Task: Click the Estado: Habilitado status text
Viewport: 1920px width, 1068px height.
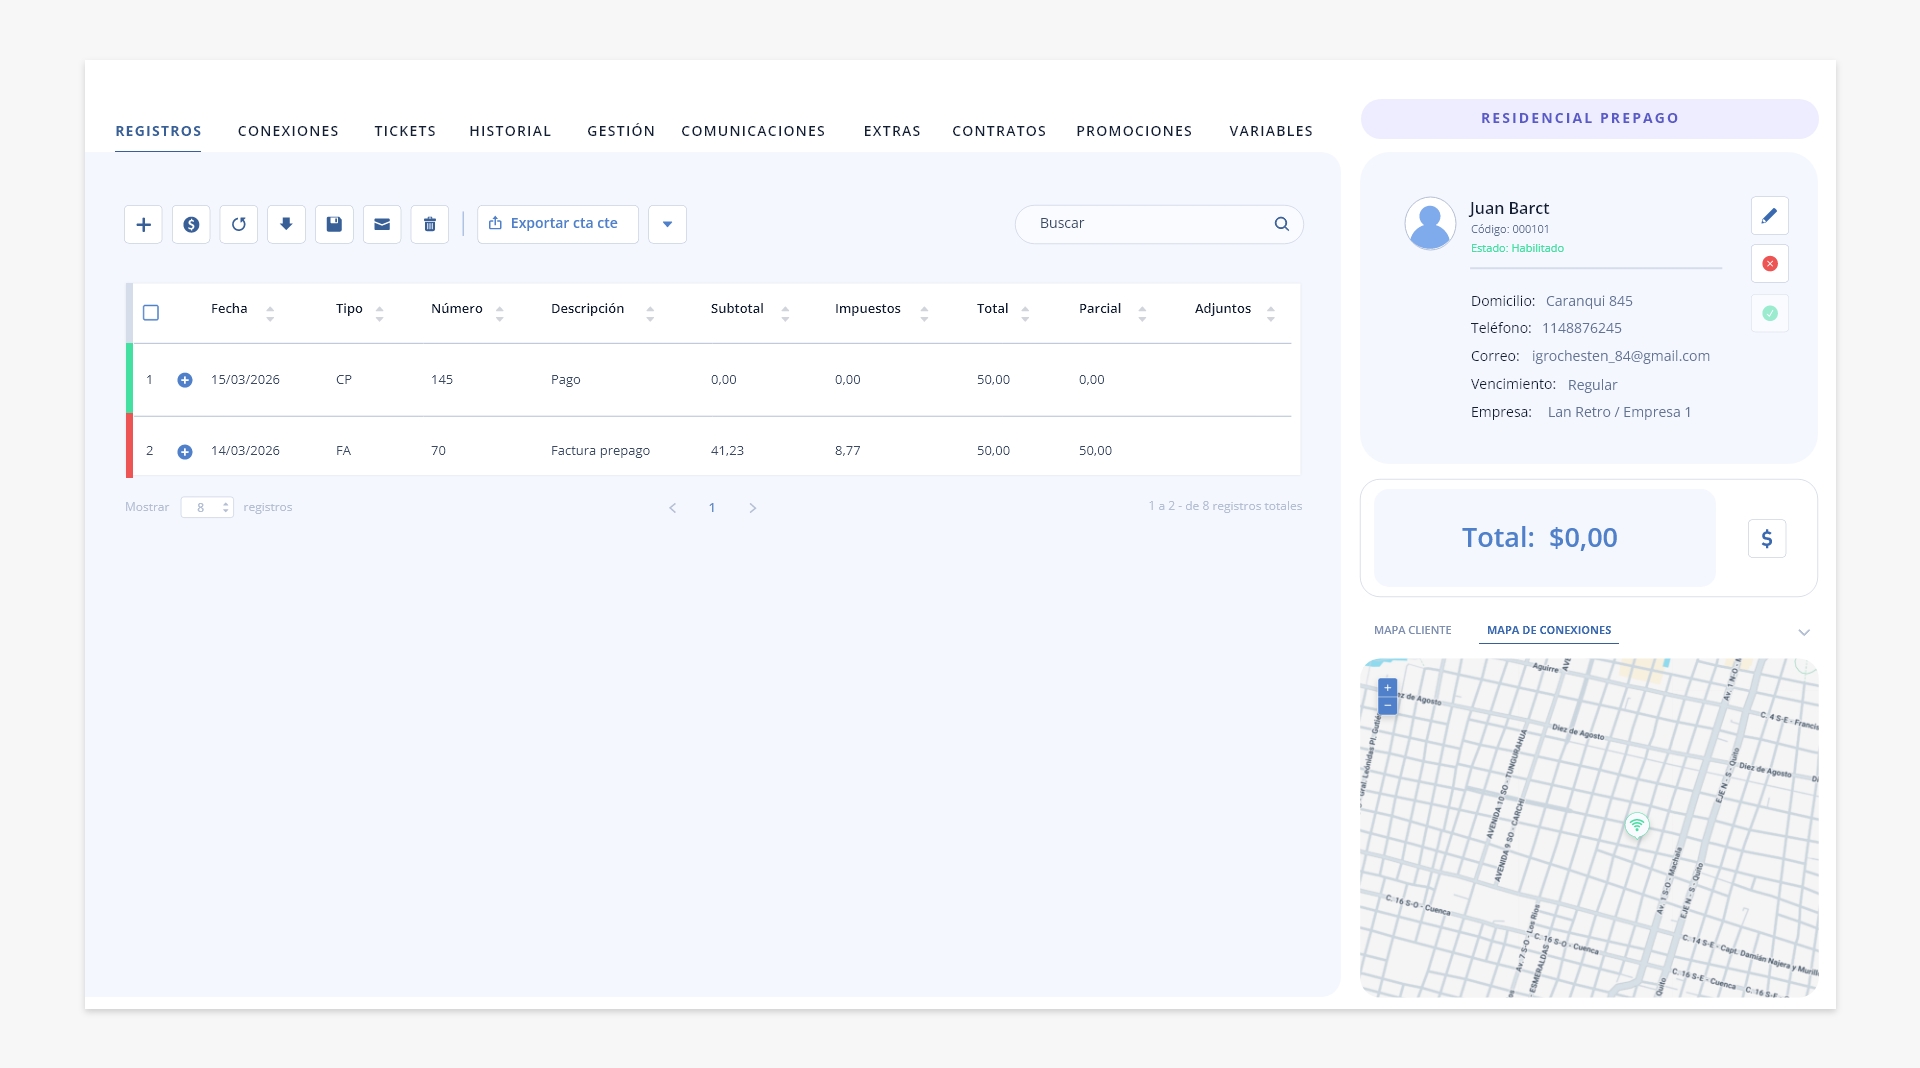Action: click(x=1517, y=248)
